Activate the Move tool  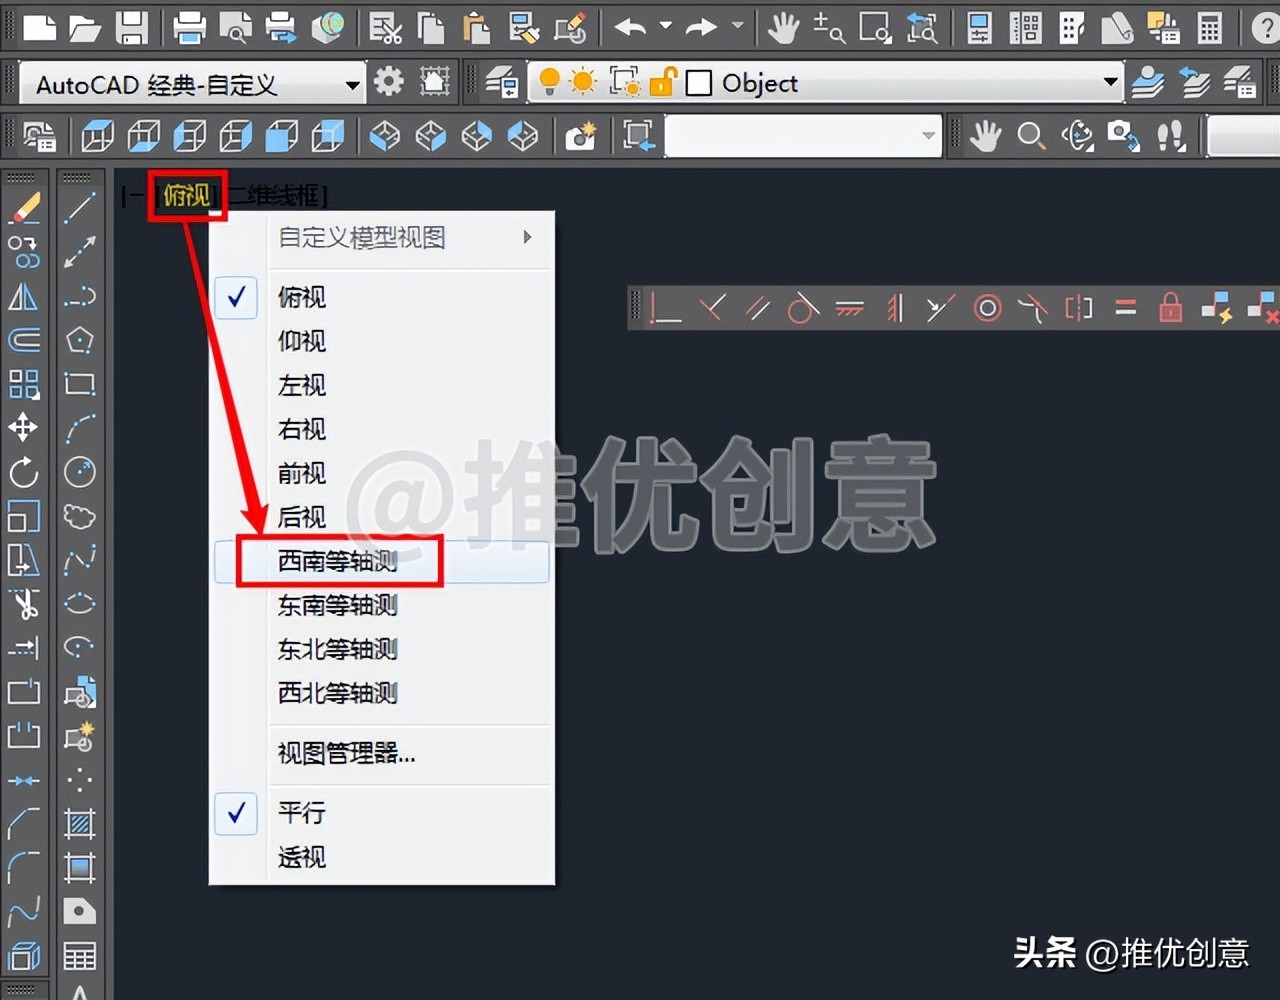25,427
